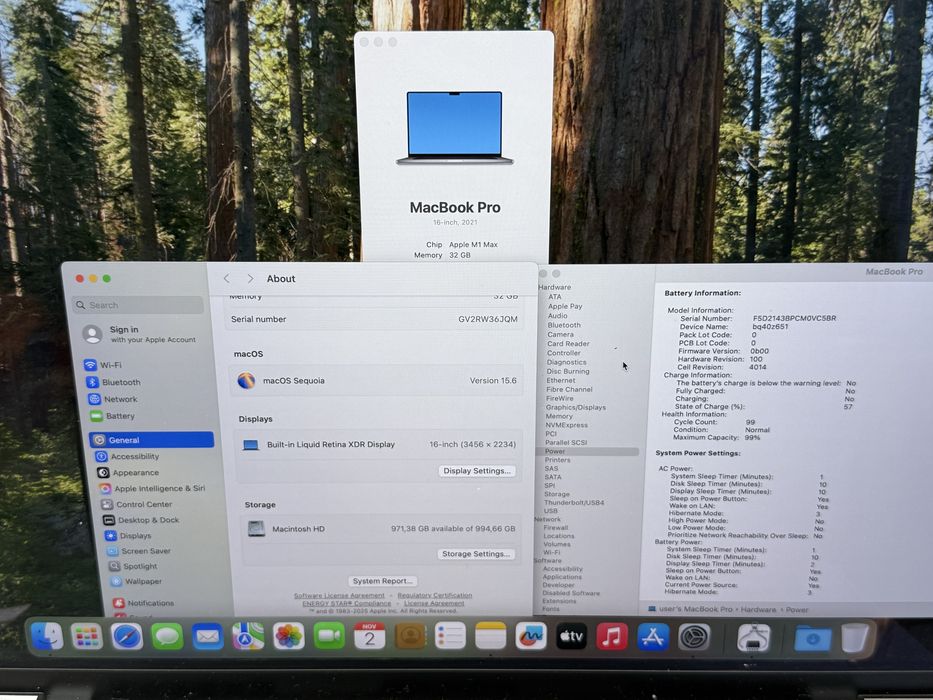Launch Freeform from the Dock

531,636
